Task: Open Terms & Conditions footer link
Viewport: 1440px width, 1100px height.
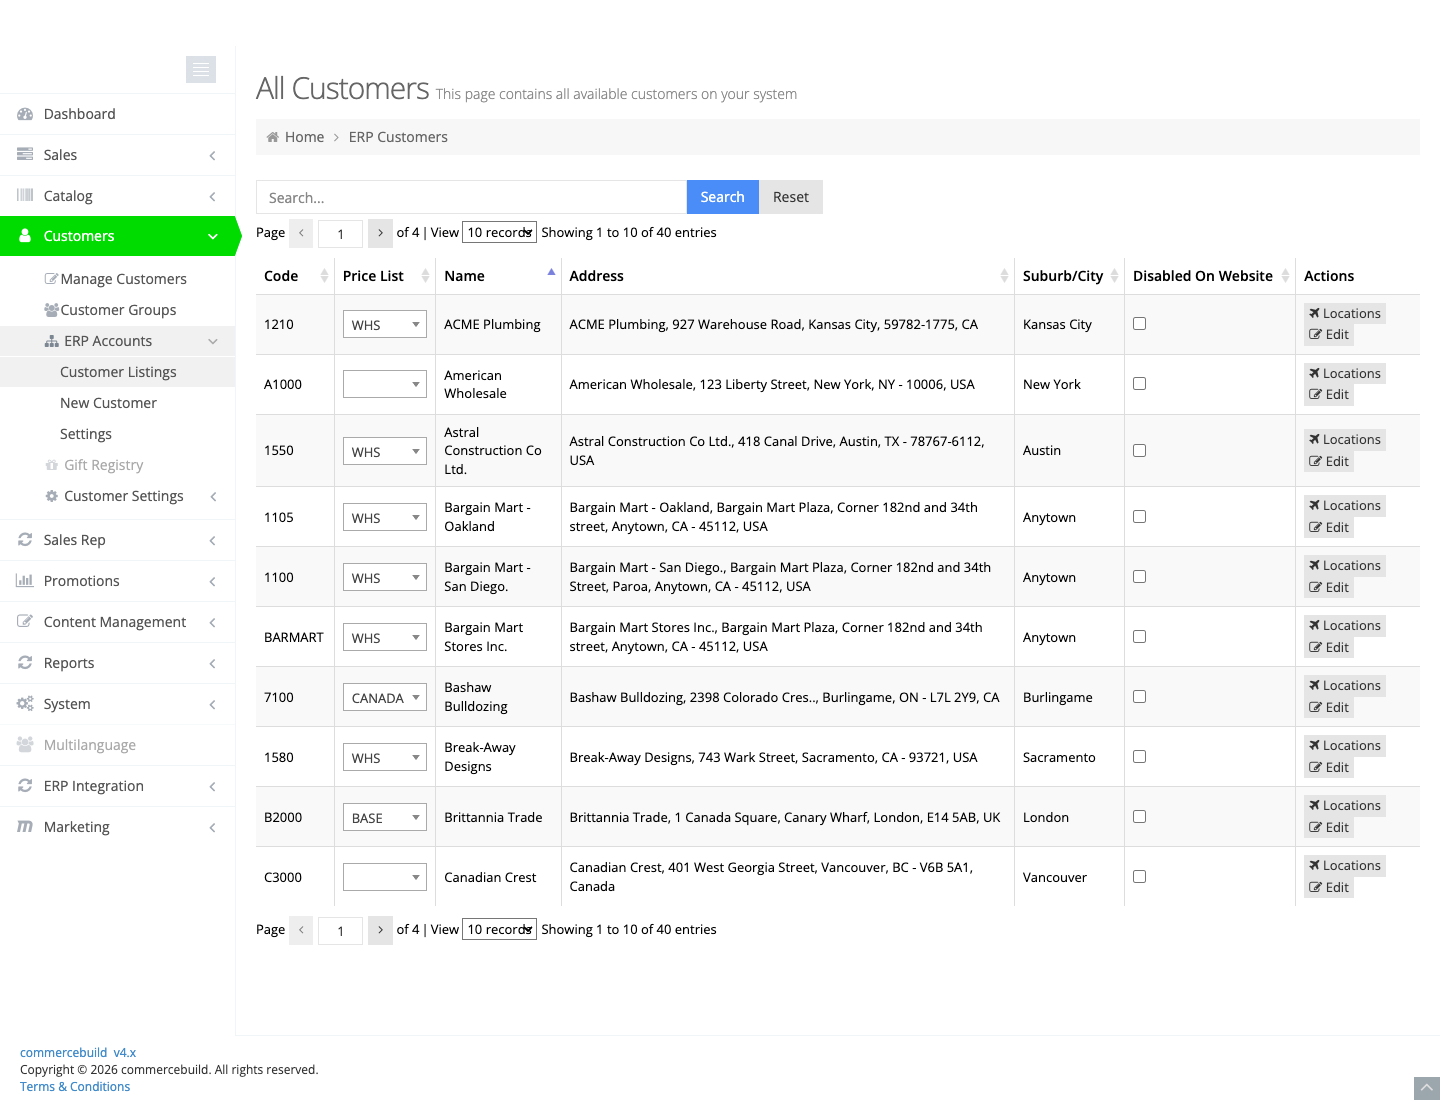Action: [75, 1087]
